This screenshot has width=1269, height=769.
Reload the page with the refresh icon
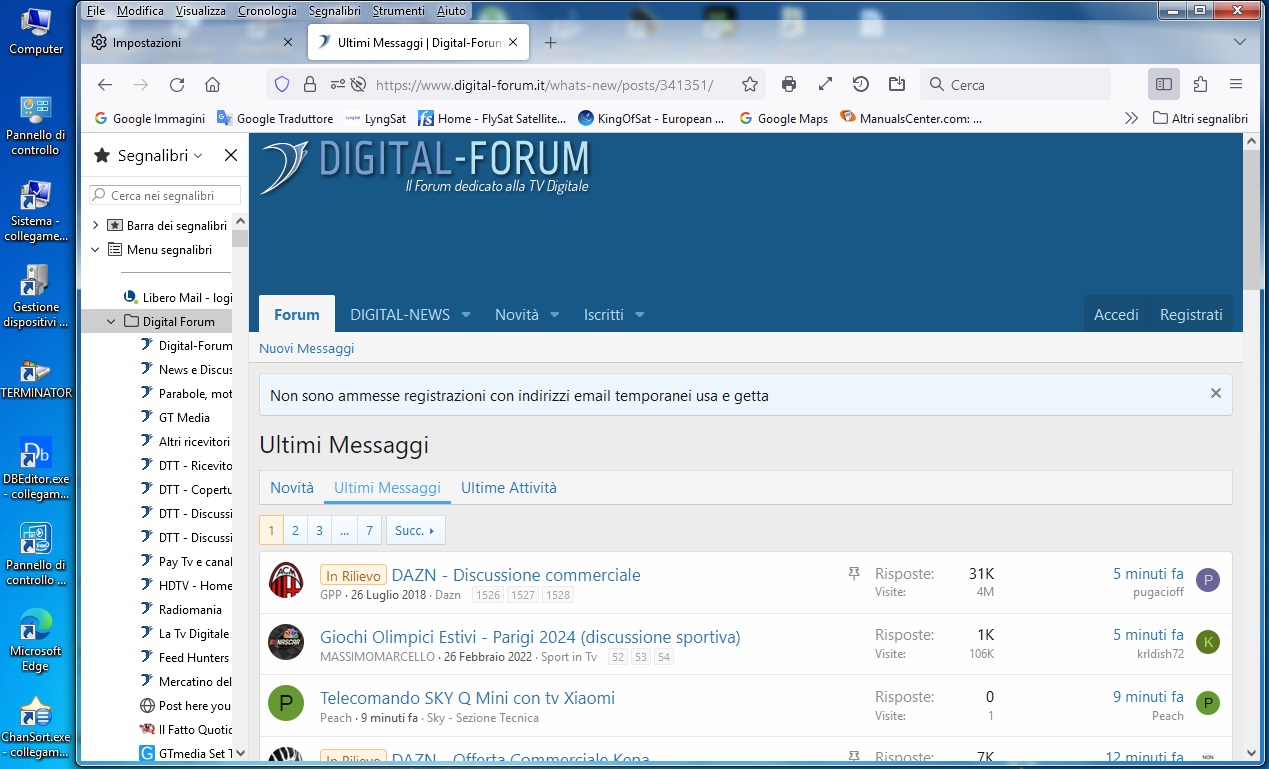[x=177, y=85]
